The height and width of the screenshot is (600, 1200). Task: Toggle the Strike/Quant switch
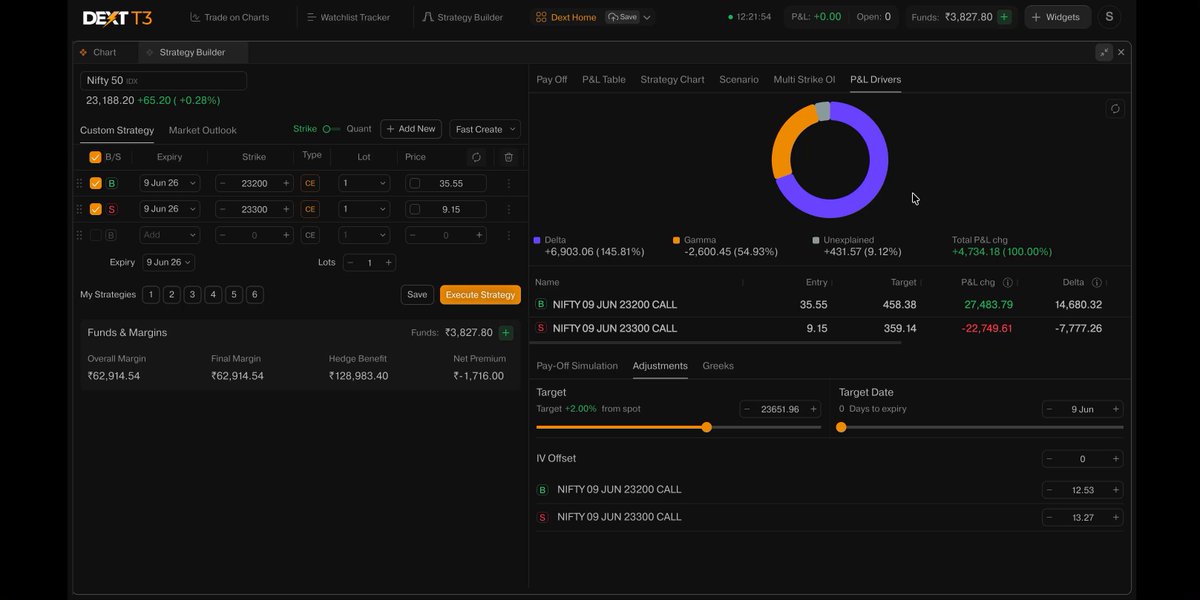tap(331, 129)
